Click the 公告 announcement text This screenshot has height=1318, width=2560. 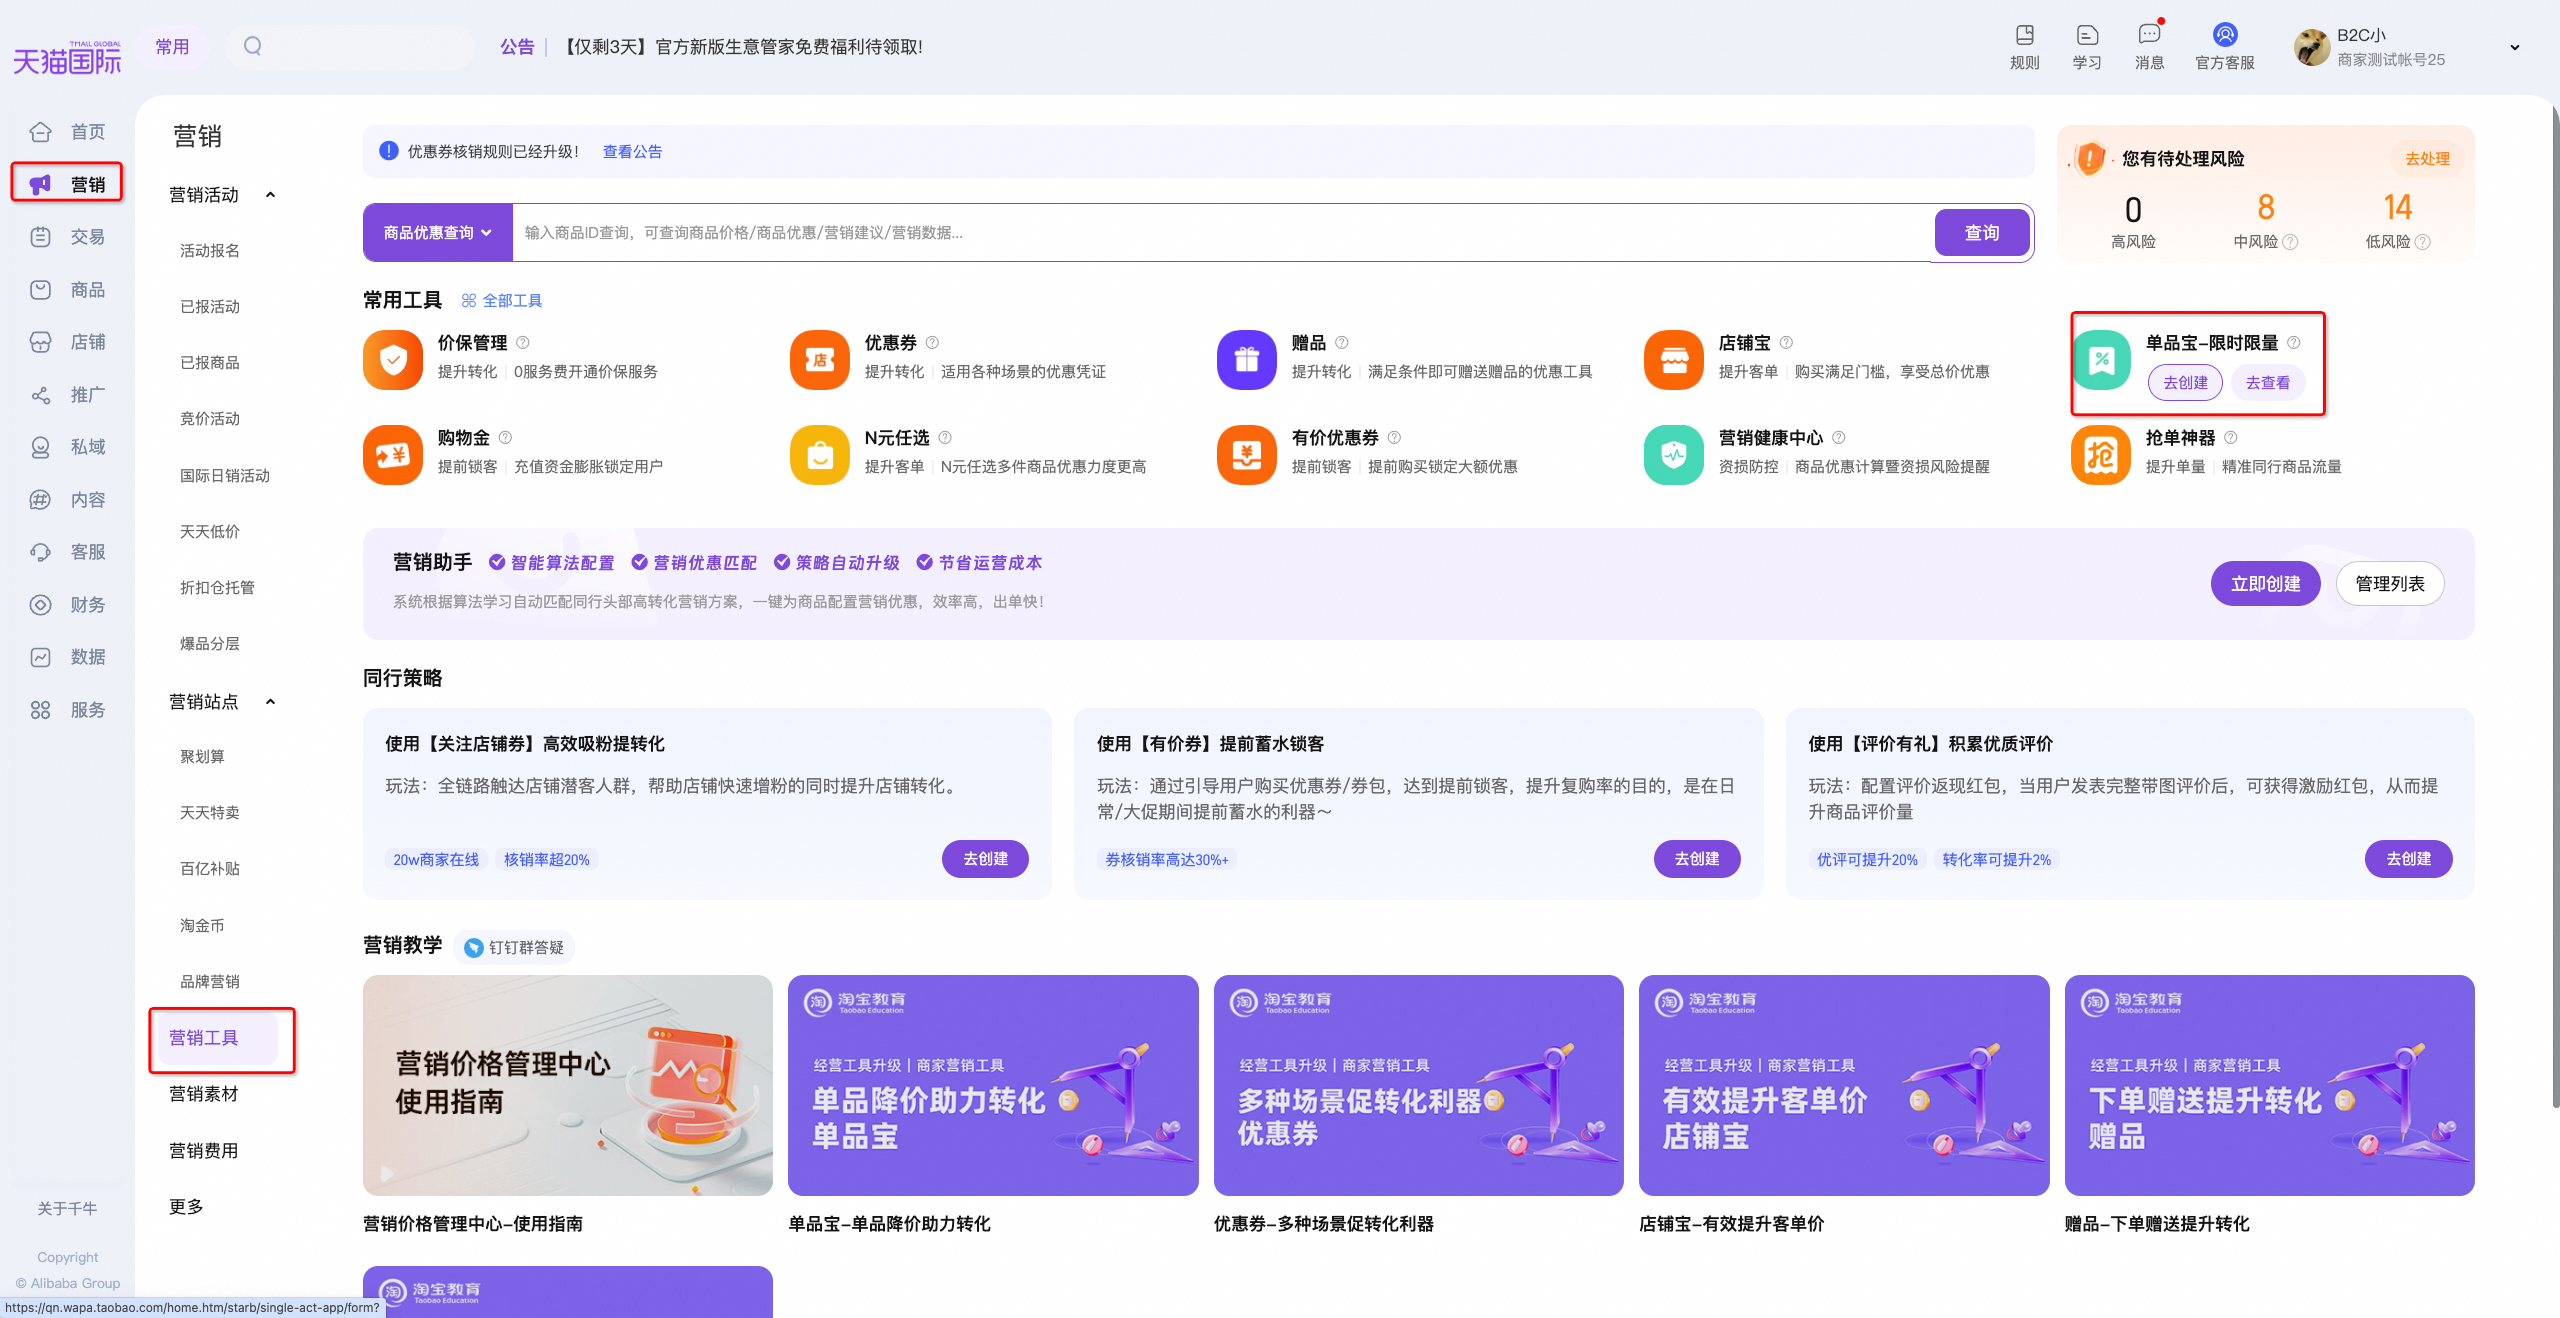[x=517, y=47]
